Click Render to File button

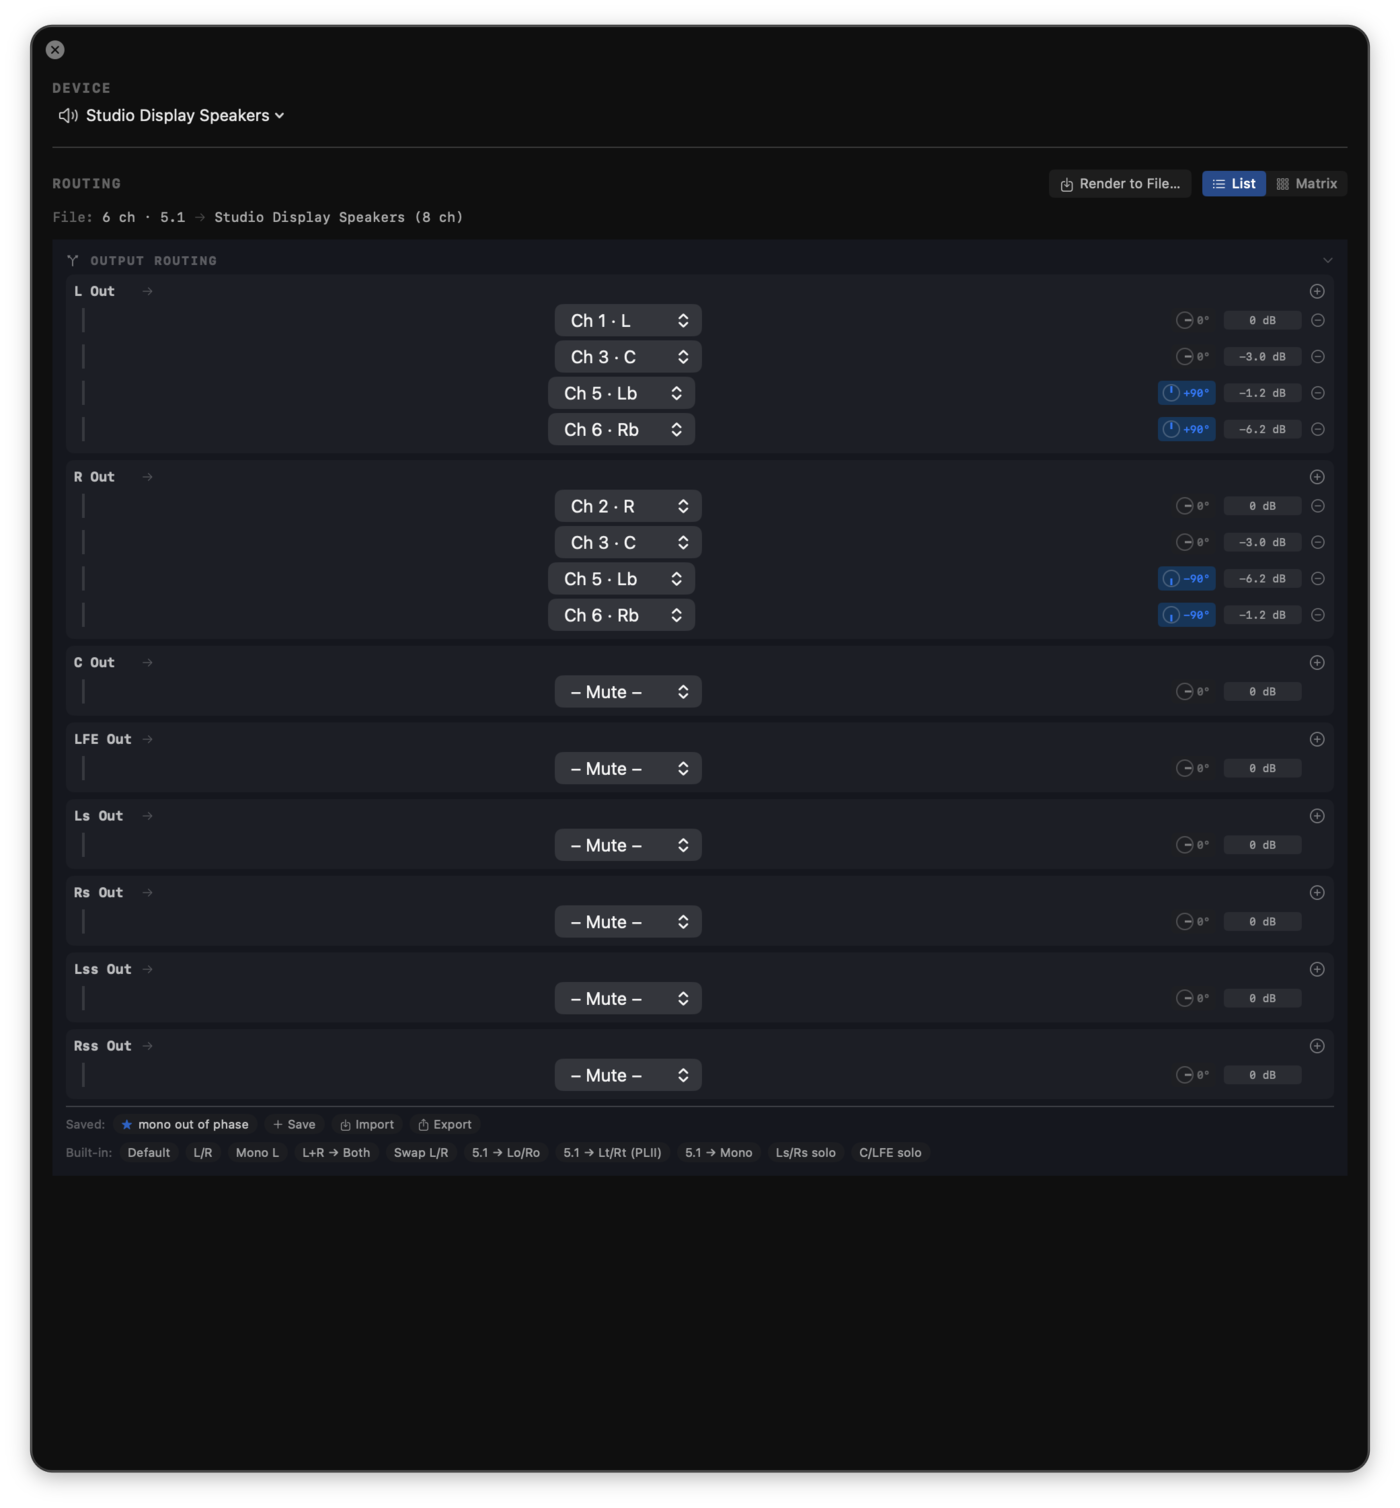[x=1120, y=184]
